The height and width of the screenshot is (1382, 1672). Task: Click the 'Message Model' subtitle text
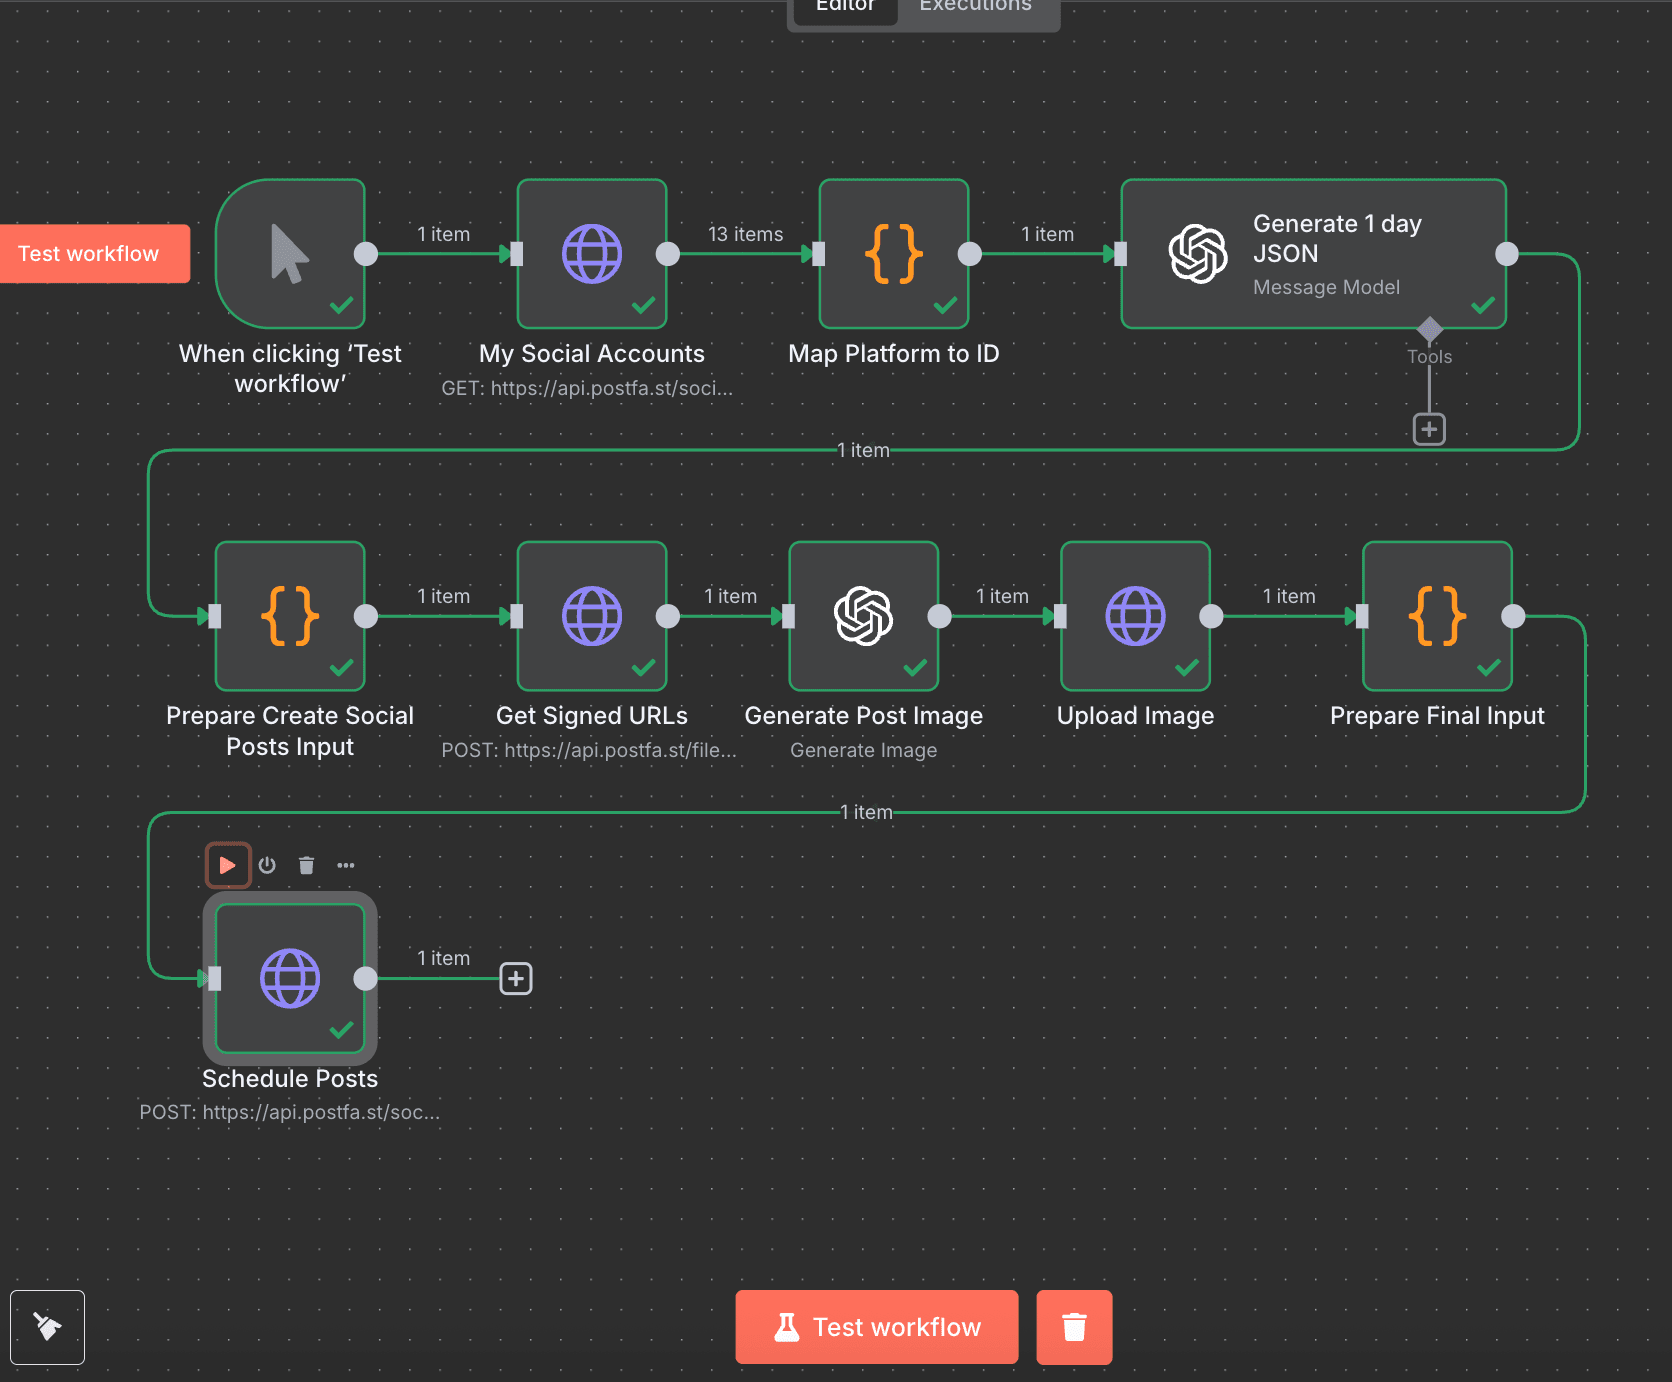pos(1326,287)
